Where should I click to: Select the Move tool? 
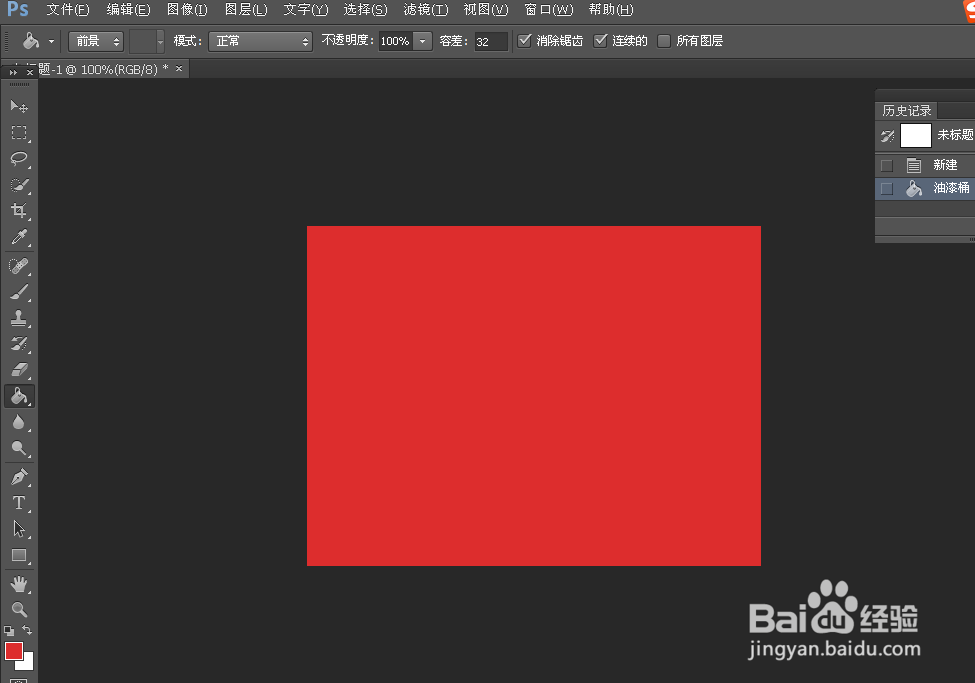(x=19, y=106)
